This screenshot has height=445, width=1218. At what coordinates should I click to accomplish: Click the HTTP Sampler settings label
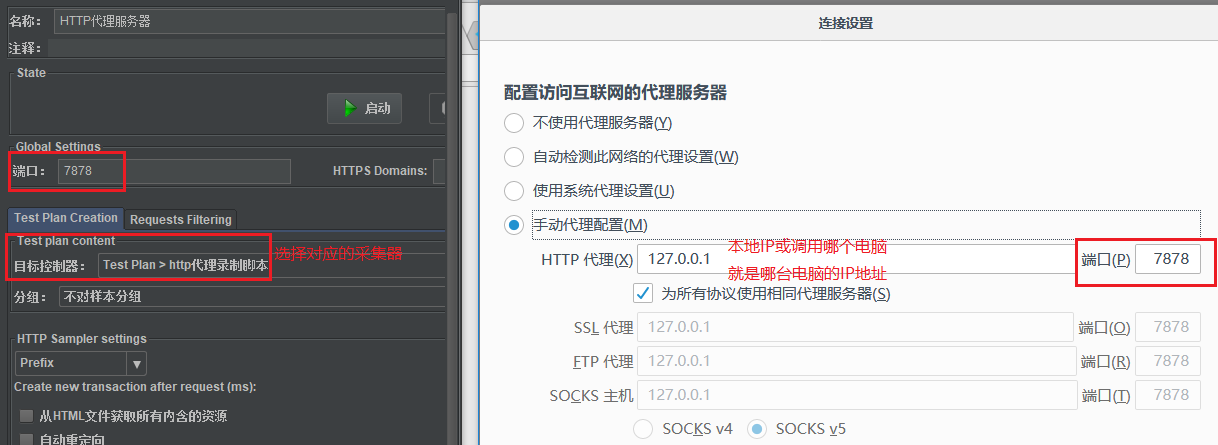pos(81,339)
